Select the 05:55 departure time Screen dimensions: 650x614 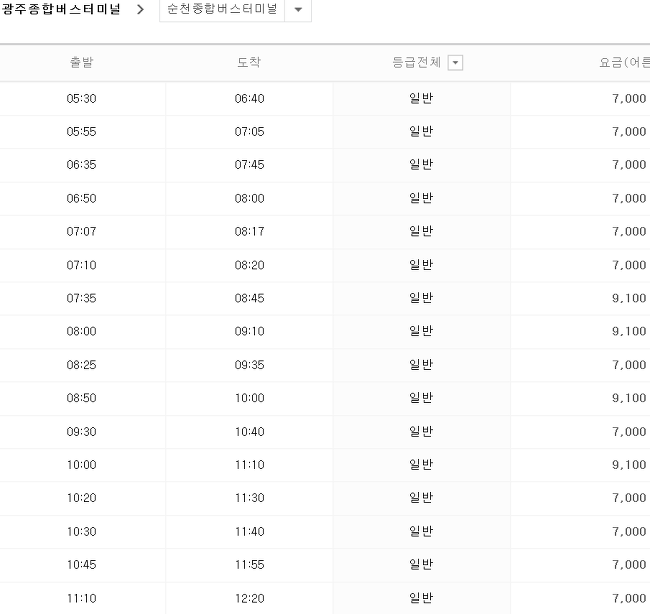pyautogui.click(x=81, y=132)
